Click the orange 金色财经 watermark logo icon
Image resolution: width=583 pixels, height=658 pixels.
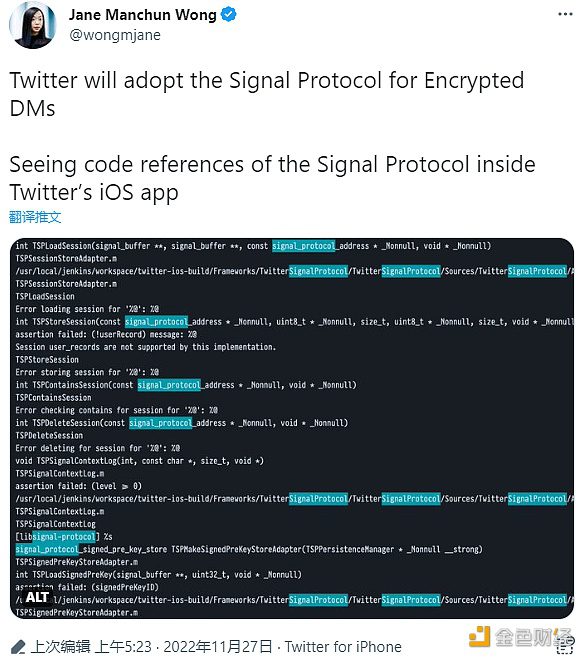coord(479,636)
